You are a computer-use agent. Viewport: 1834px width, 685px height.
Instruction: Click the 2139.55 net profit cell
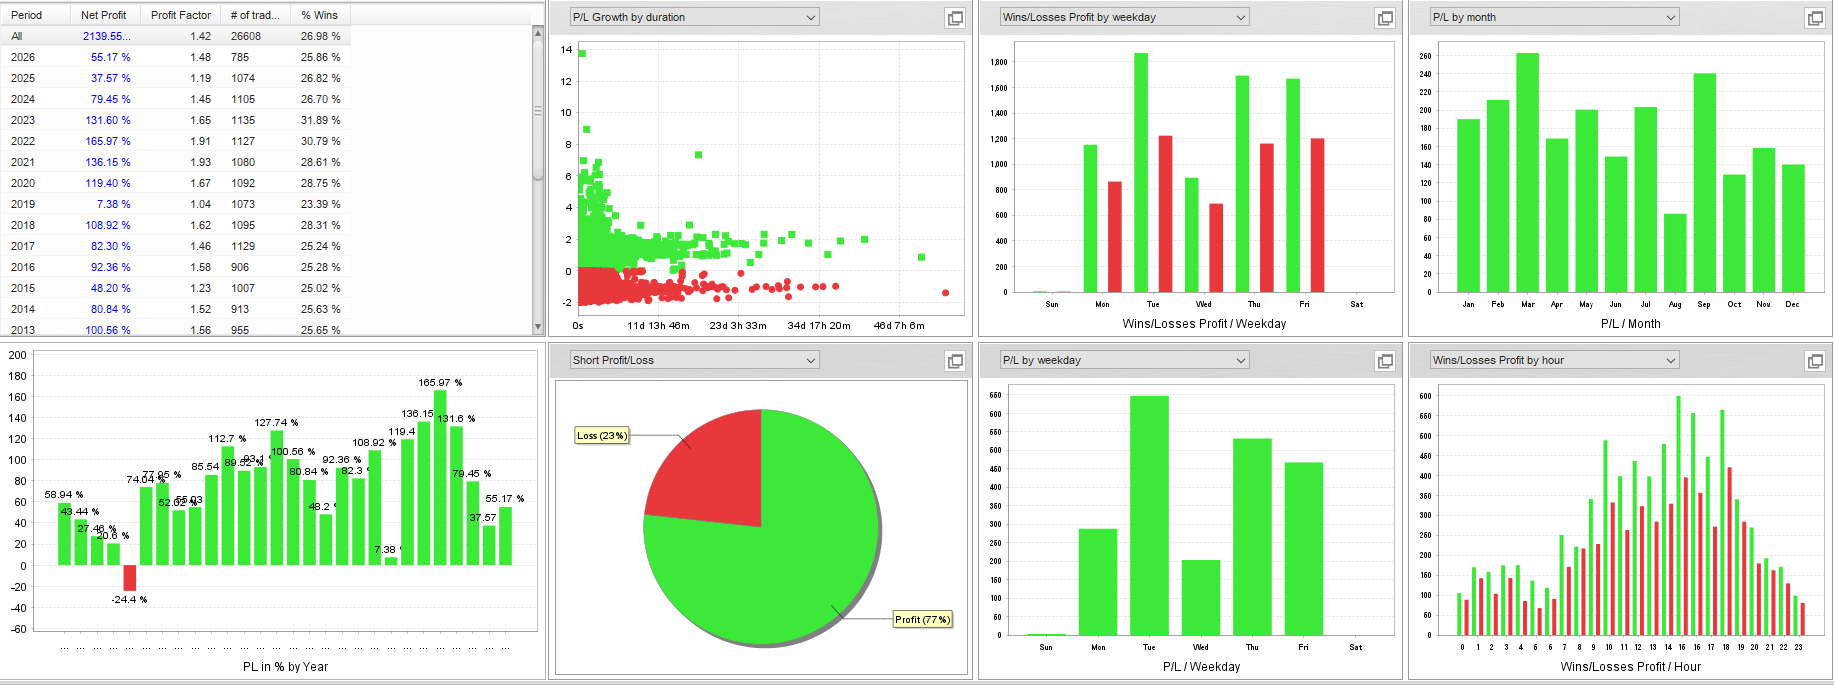[x=106, y=36]
